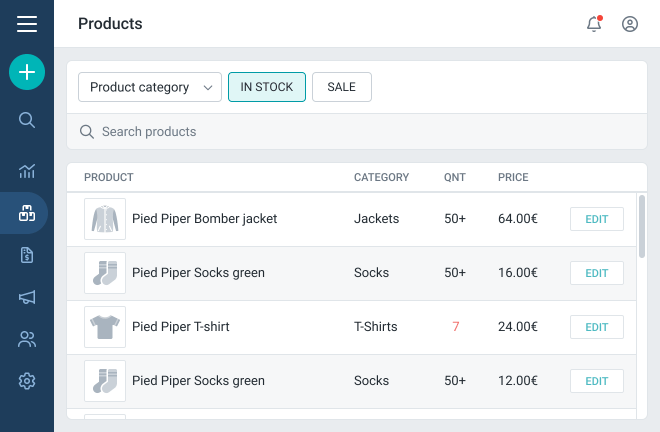The image size is (660, 432).
Task: Edit Pied Piper Bomber jacket
Action: [597, 219]
